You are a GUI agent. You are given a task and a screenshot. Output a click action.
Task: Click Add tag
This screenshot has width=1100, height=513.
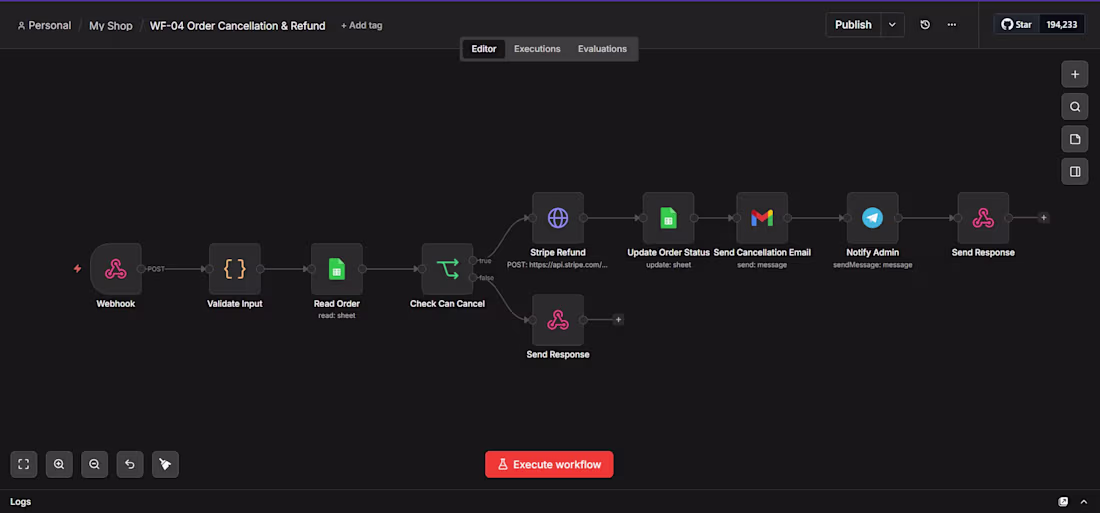(x=361, y=25)
